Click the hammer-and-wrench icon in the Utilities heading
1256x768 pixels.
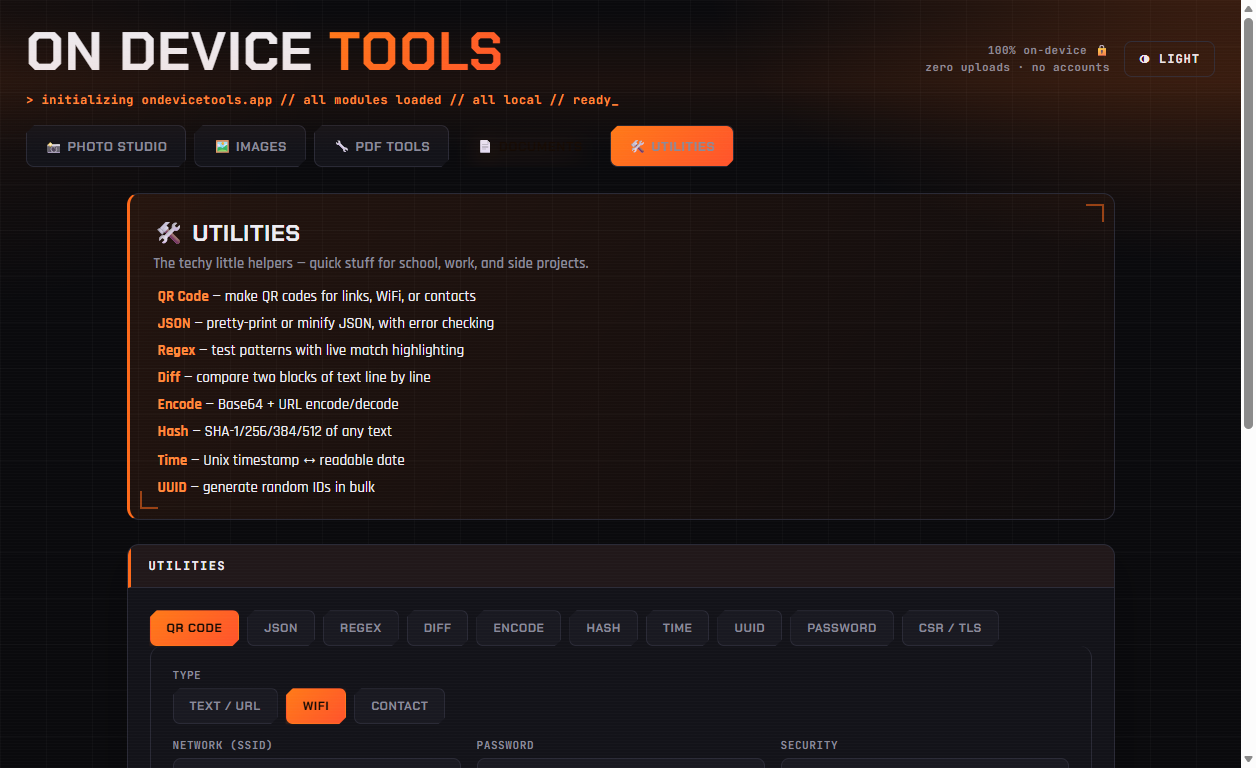point(169,233)
